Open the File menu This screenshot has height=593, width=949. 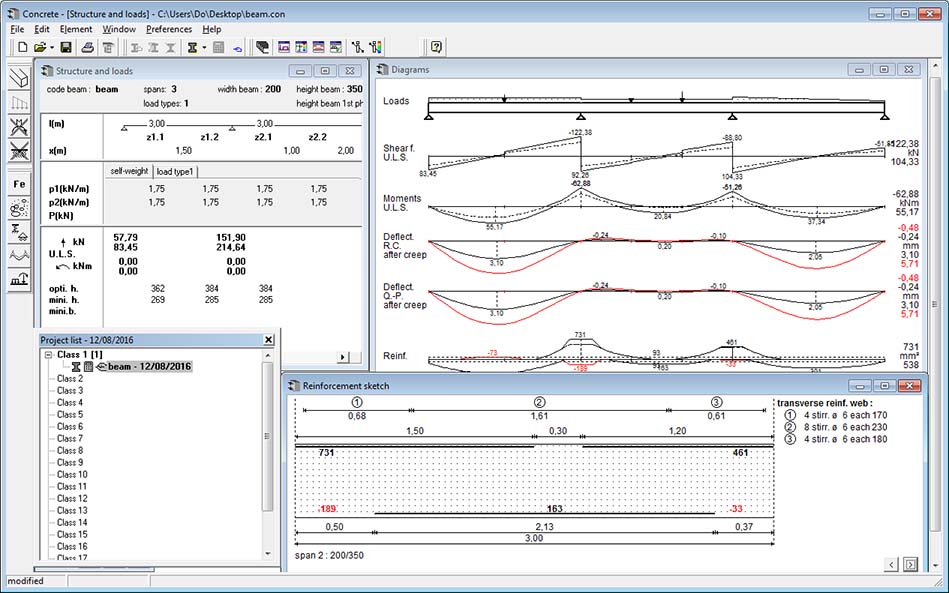18,29
